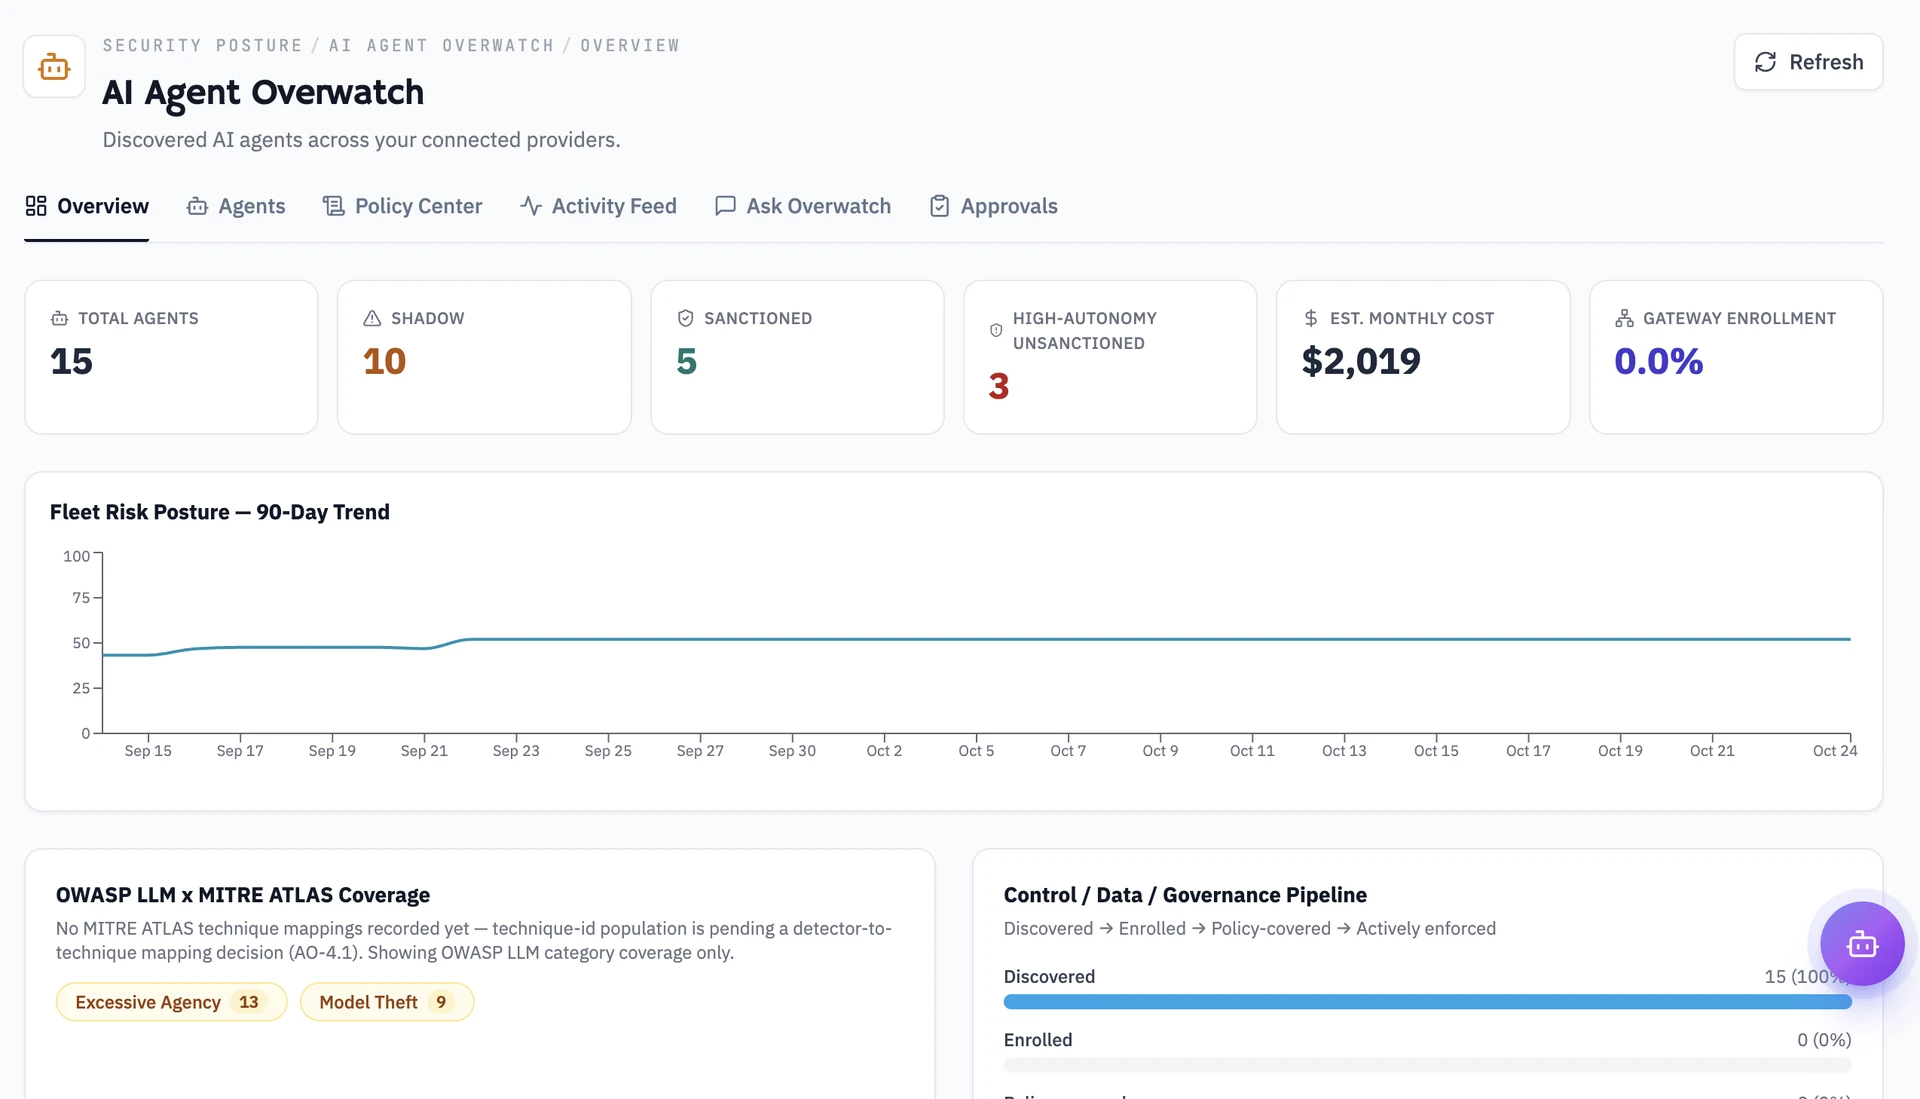Click the Ask Overwatch chat bubble icon
Screen dimensions: 1920x1099
(725, 206)
